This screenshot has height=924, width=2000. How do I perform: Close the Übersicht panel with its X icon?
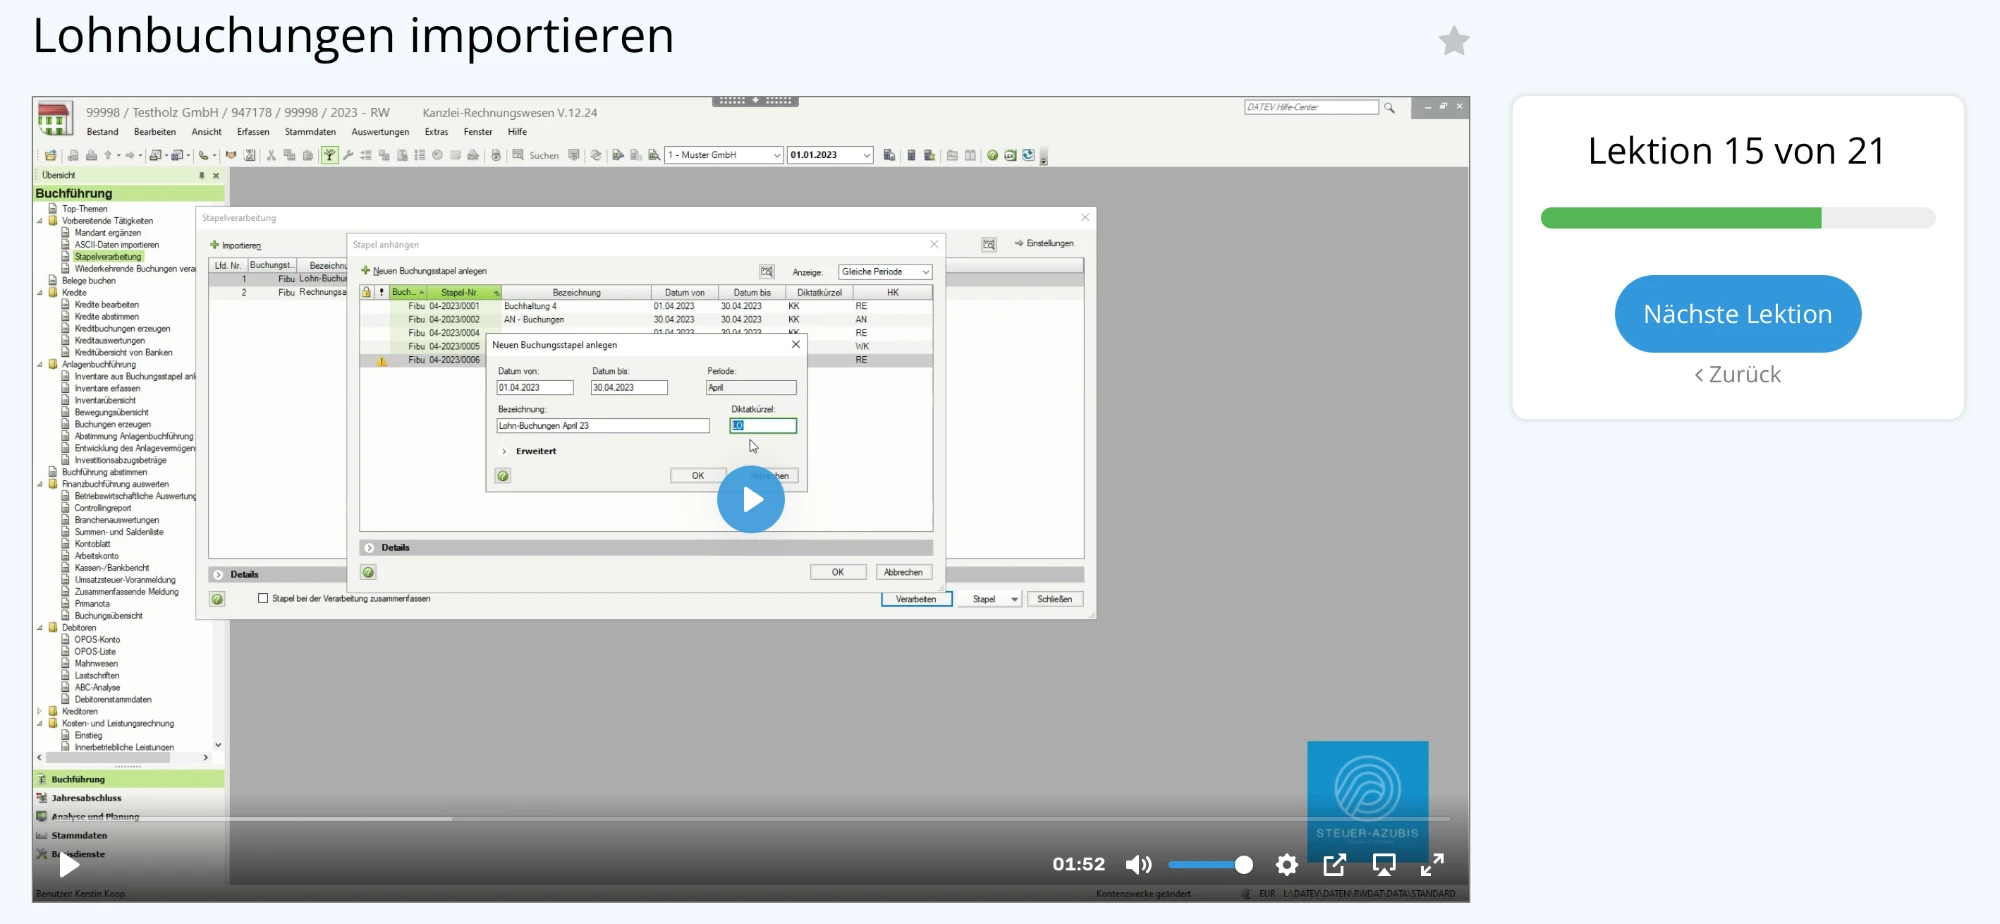pos(216,175)
